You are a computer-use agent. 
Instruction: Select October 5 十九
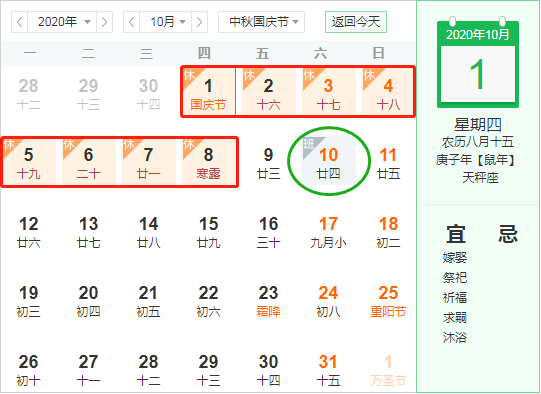29,162
